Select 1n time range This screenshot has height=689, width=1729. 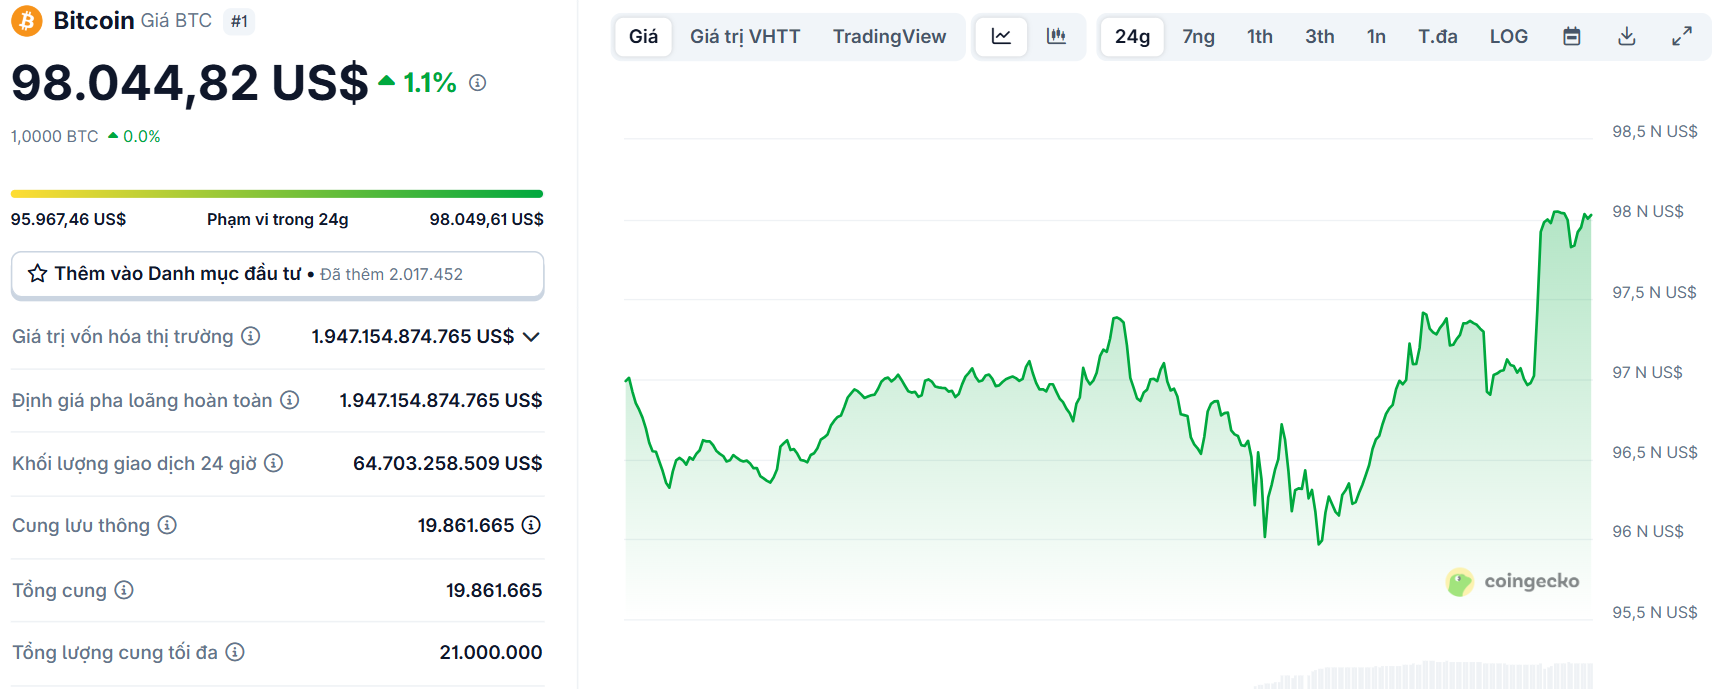coord(1377,37)
